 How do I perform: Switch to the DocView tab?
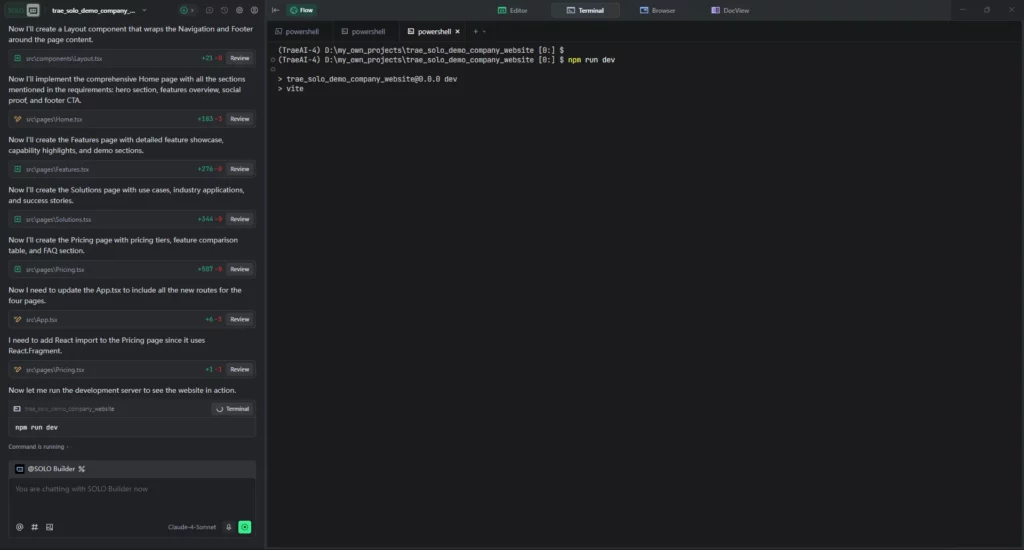pos(730,10)
